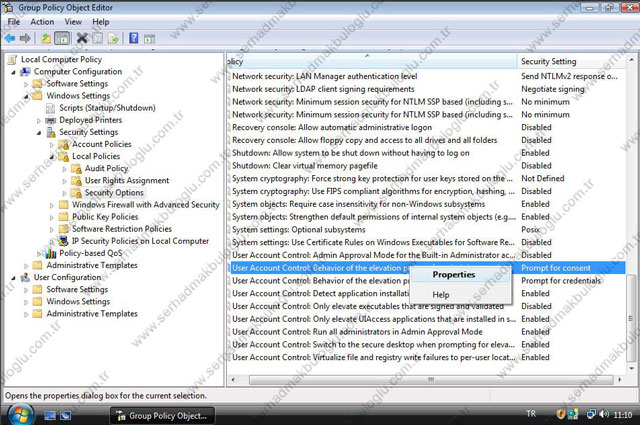Open the Action menu

[42, 22]
